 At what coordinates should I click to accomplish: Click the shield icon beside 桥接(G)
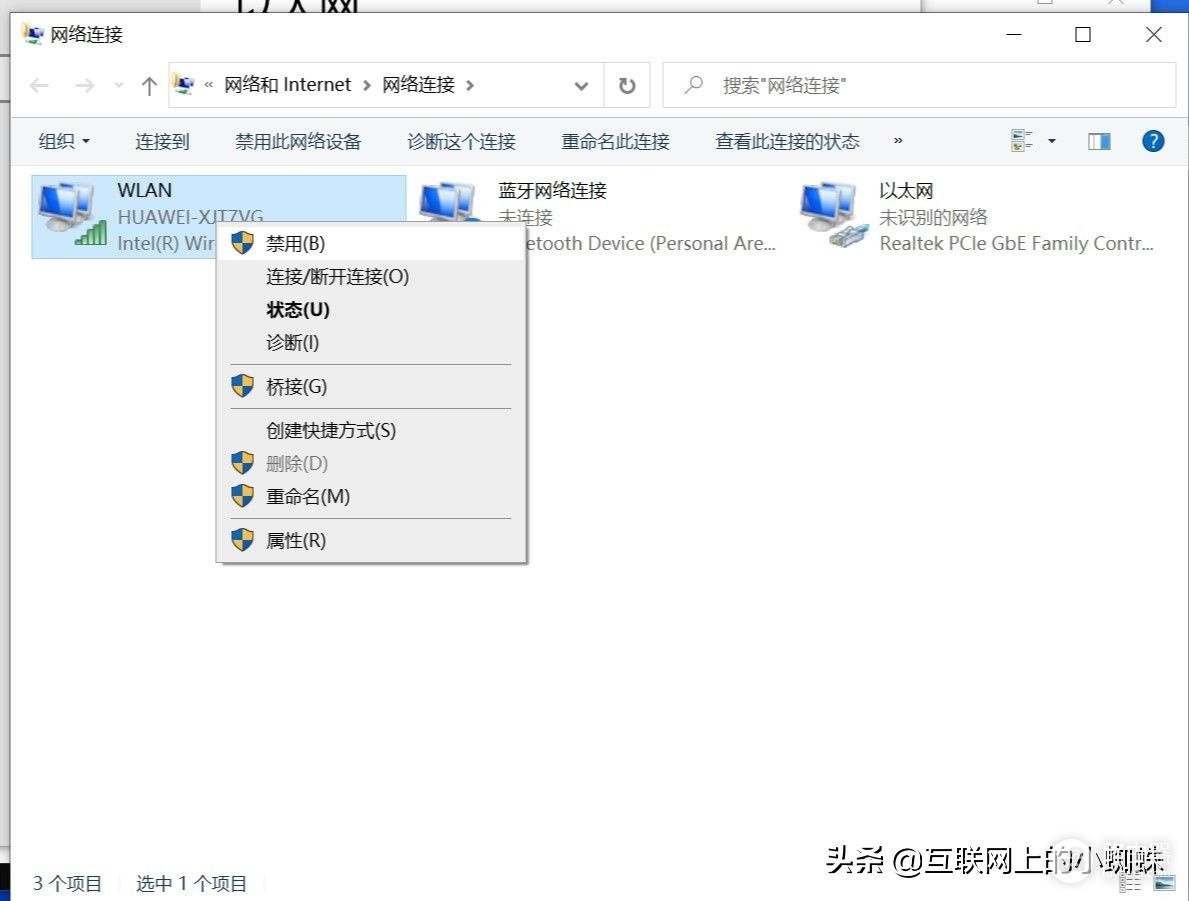tap(243, 386)
